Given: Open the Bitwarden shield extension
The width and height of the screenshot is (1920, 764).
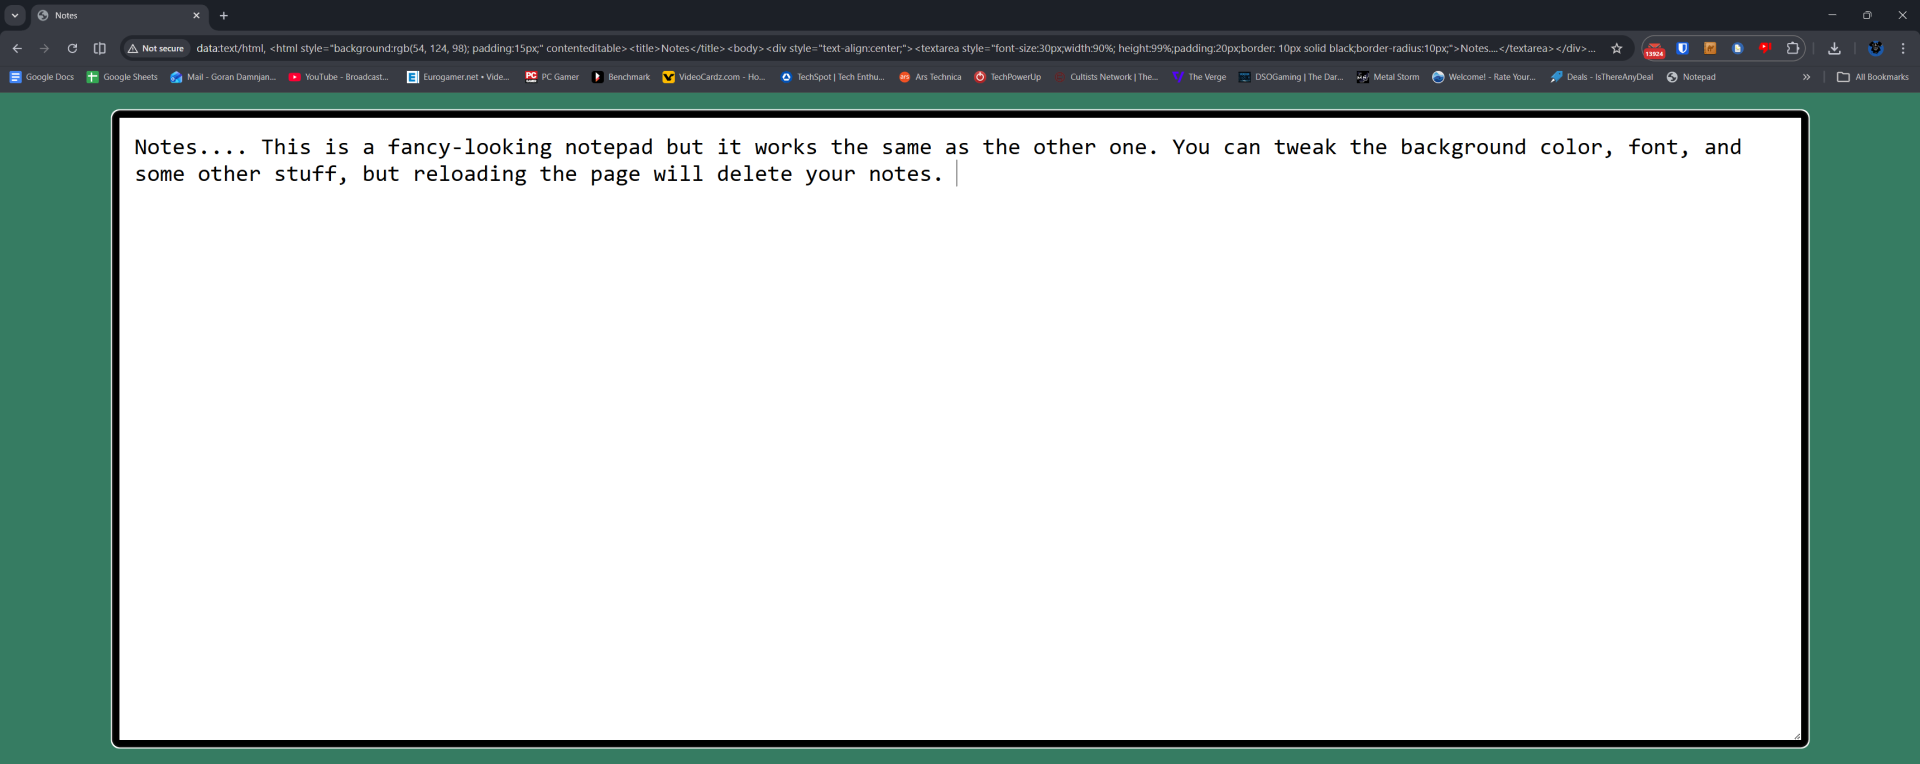Looking at the screenshot, I should [x=1683, y=48].
